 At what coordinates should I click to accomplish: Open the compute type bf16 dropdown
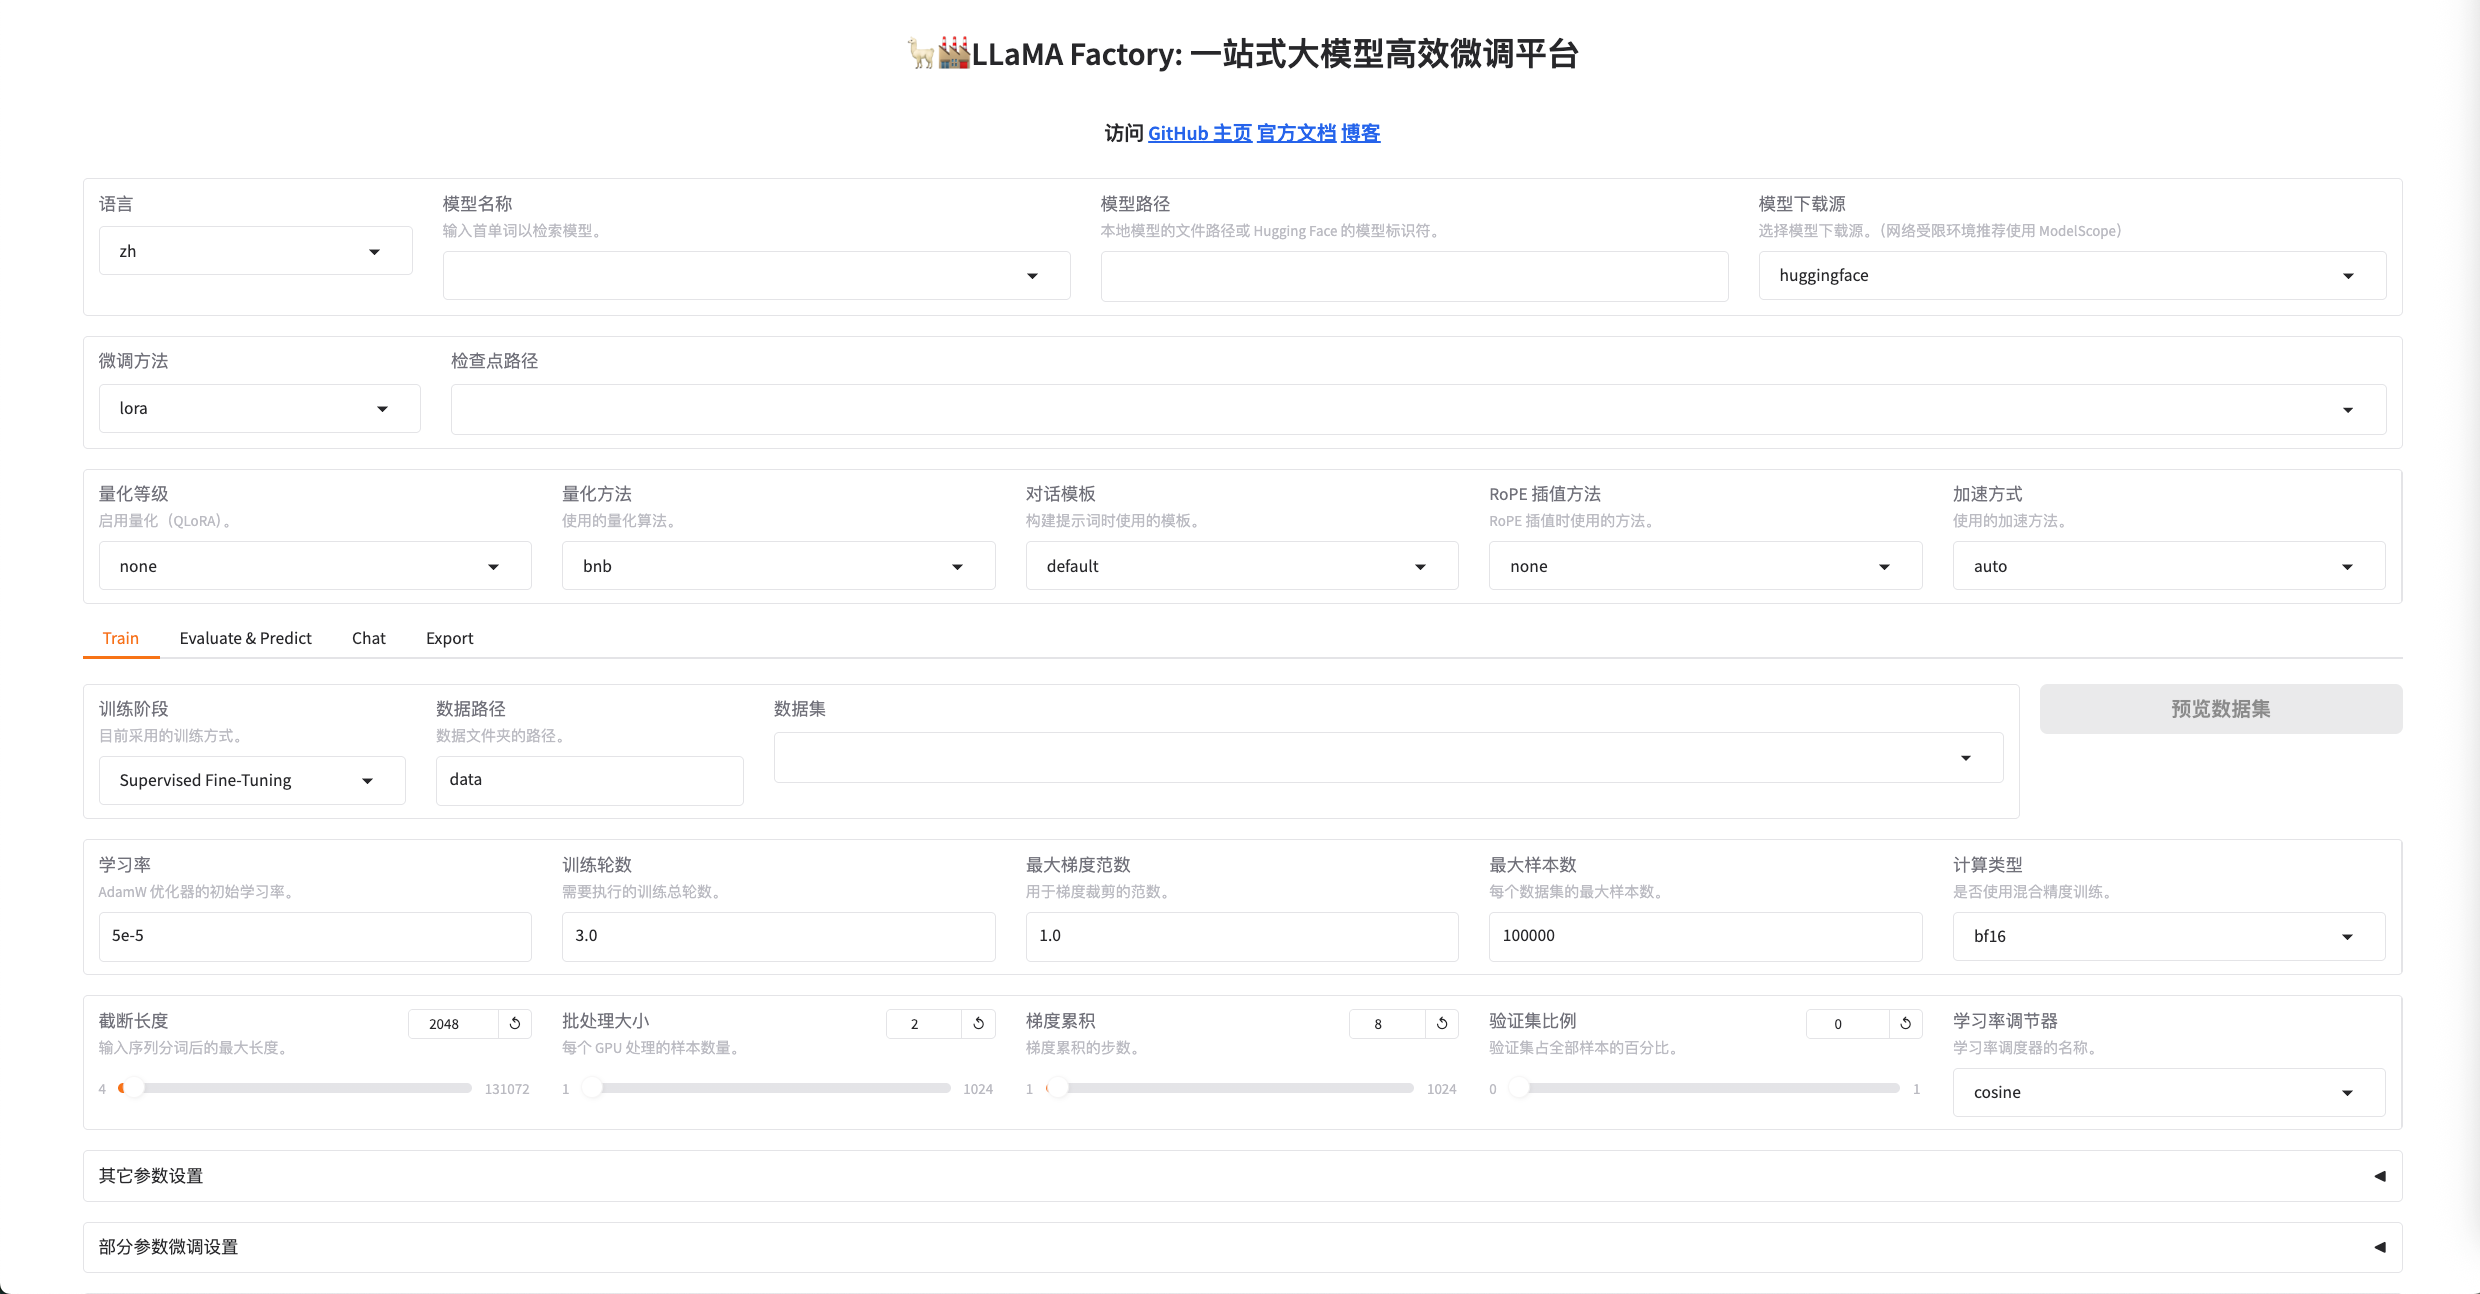2168,937
